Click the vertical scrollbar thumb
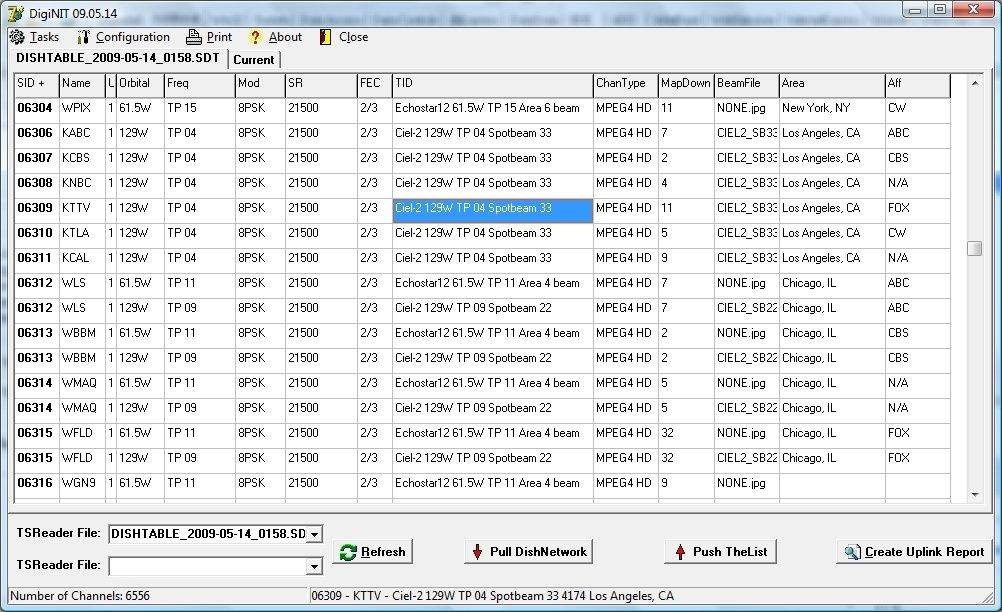Screen dimensions: 1002x612 pos(975,248)
